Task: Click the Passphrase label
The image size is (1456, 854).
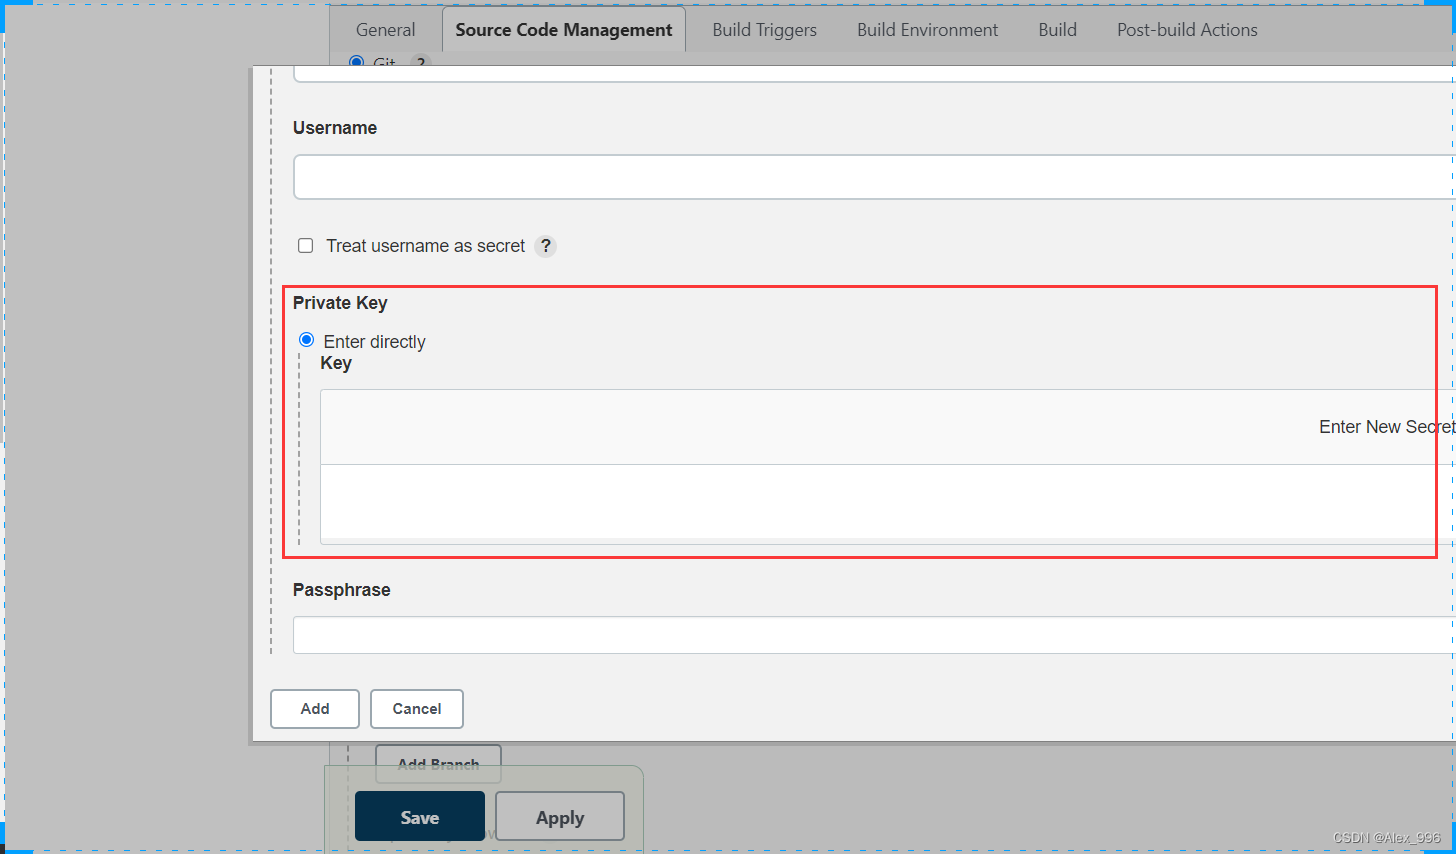Action: click(x=342, y=590)
